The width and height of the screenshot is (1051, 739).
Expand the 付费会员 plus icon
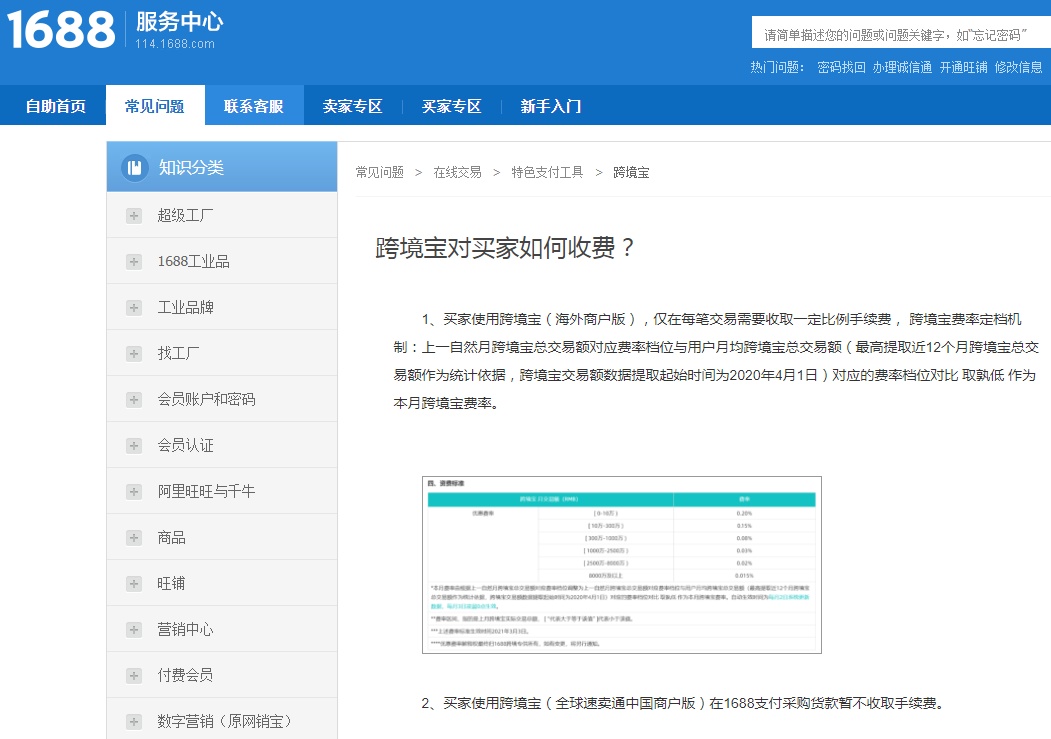tap(134, 675)
